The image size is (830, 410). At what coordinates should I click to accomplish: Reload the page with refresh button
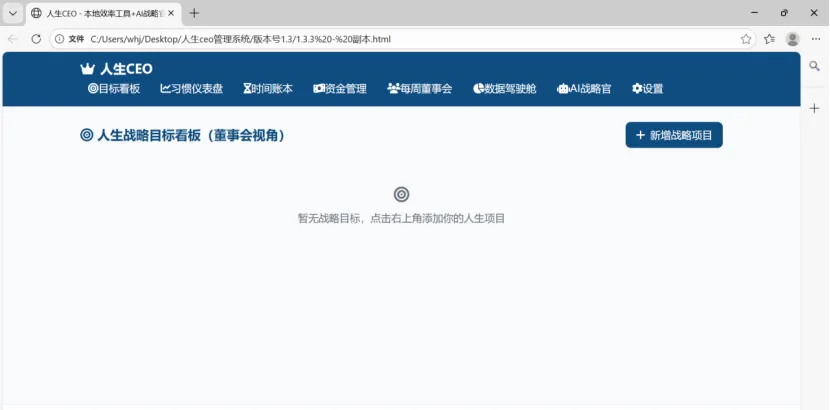tap(36, 39)
